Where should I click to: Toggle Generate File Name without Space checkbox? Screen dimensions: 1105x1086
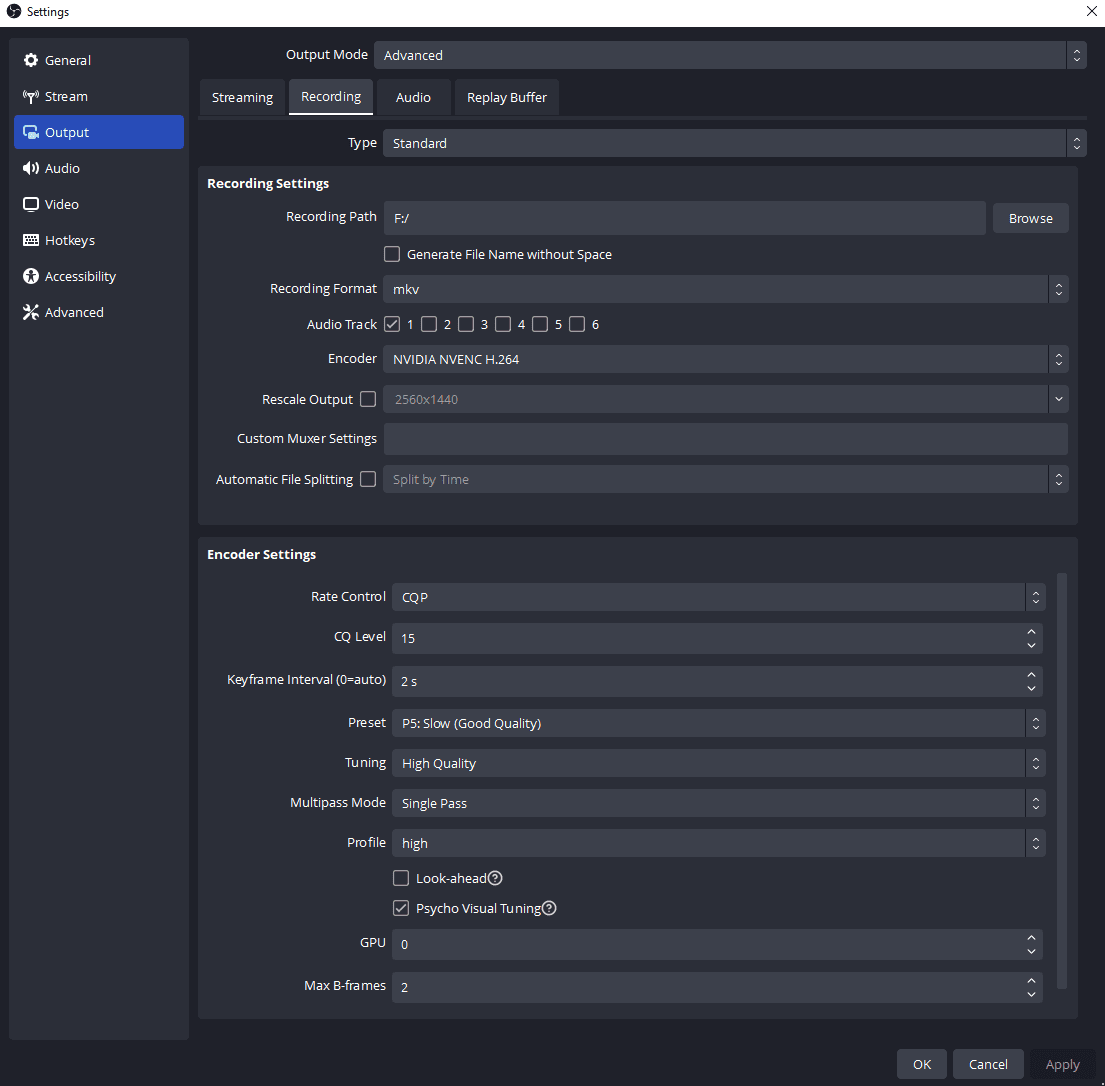[x=392, y=254]
